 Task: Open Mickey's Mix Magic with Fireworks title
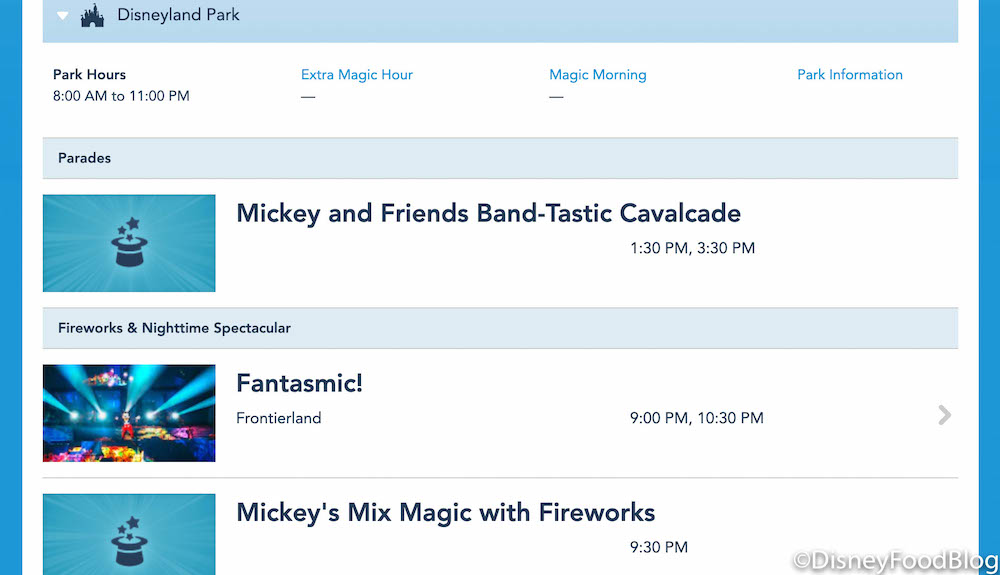[x=445, y=513]
